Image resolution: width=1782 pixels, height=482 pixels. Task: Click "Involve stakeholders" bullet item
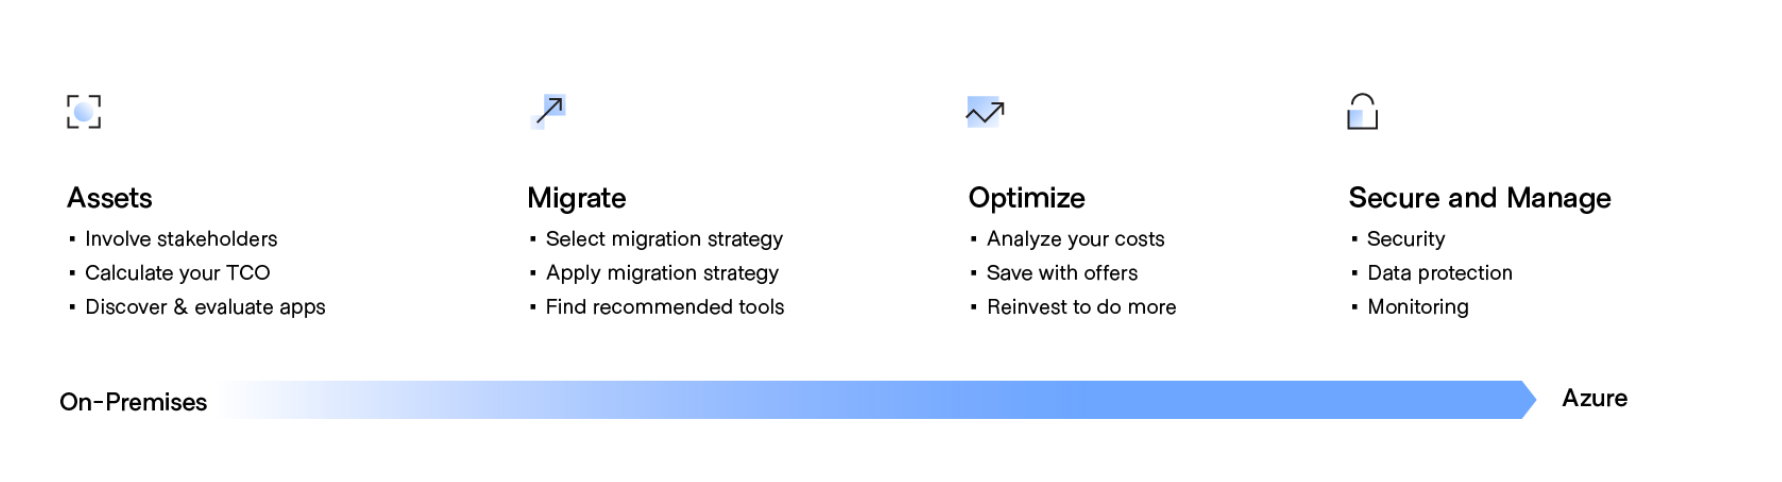[181, 239]
